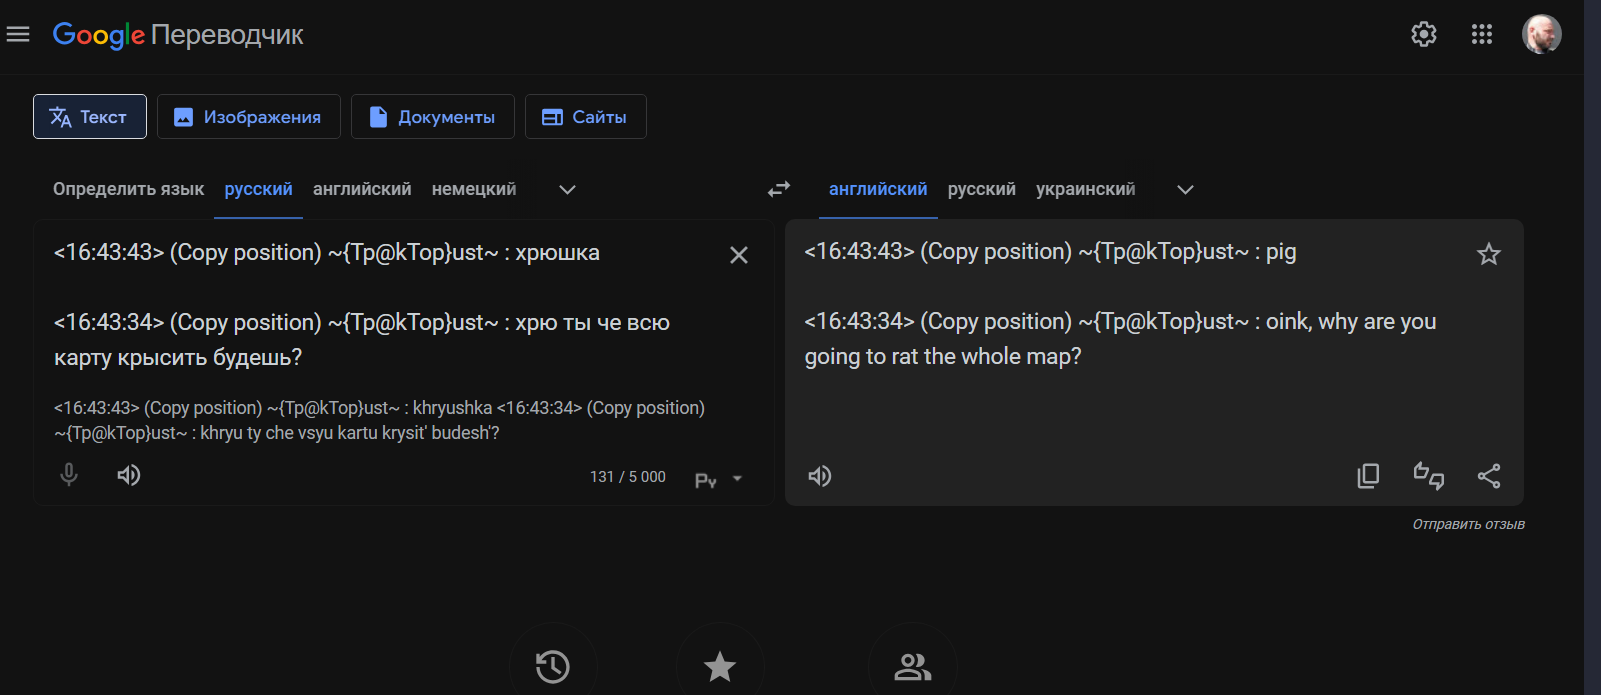Copy the translation to clipboard
The height and width of the screenshot is (695, 1601).
coord(1368,476)
